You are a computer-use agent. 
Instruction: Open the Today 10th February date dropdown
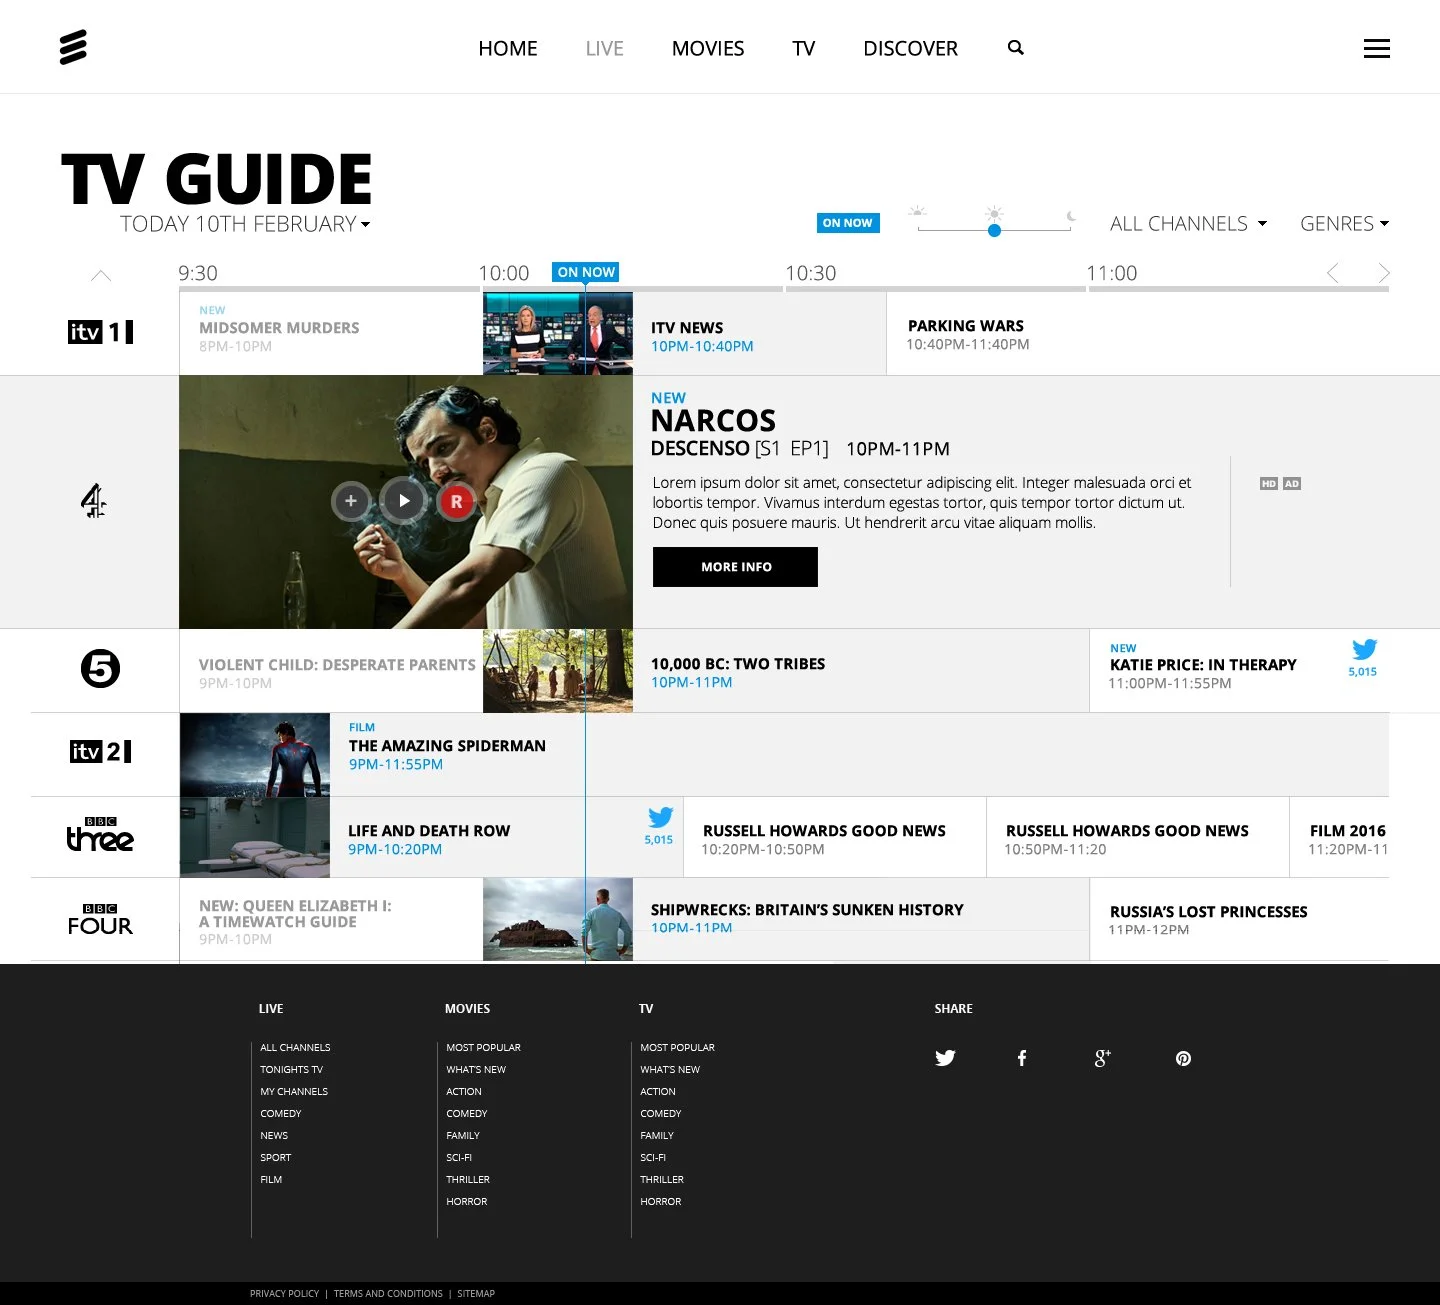point(245,224)
